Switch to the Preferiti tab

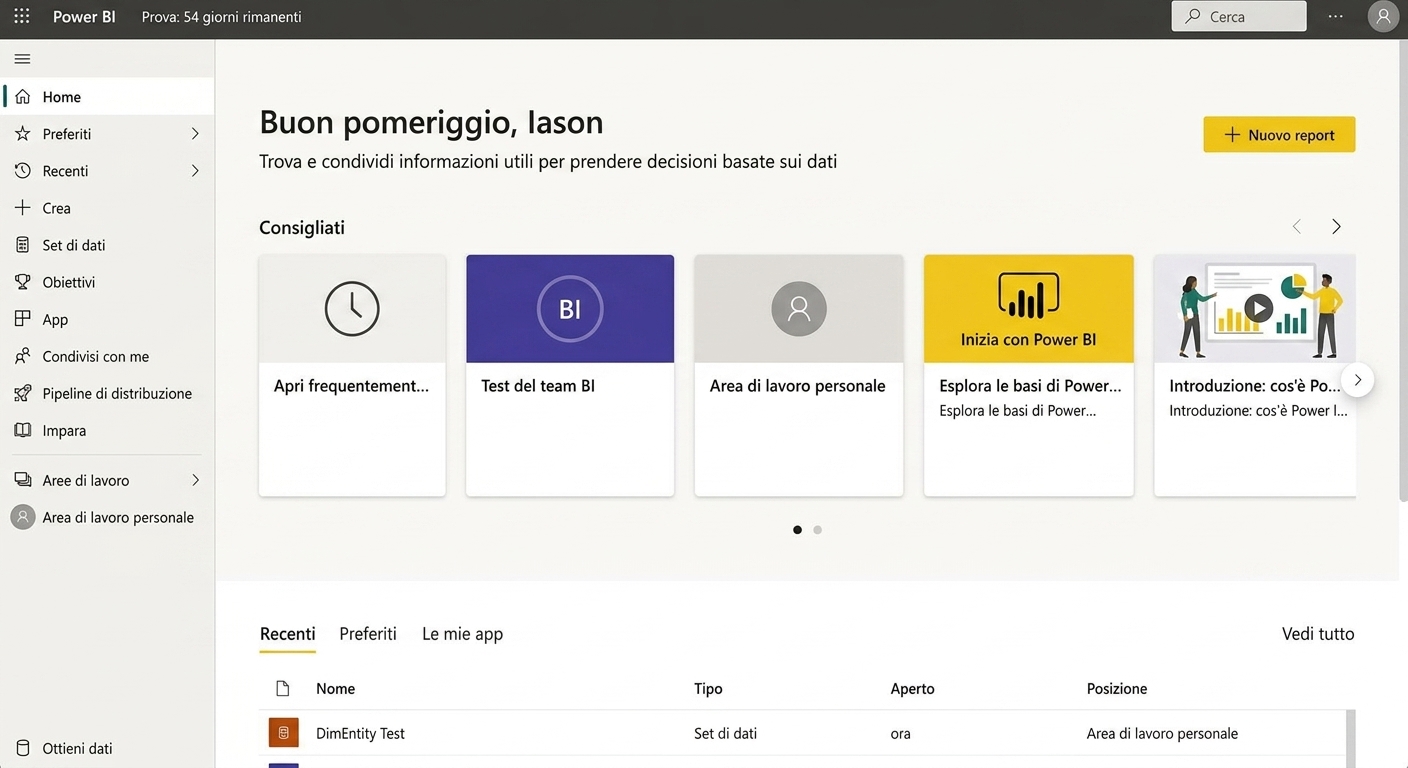coord(368,634)
